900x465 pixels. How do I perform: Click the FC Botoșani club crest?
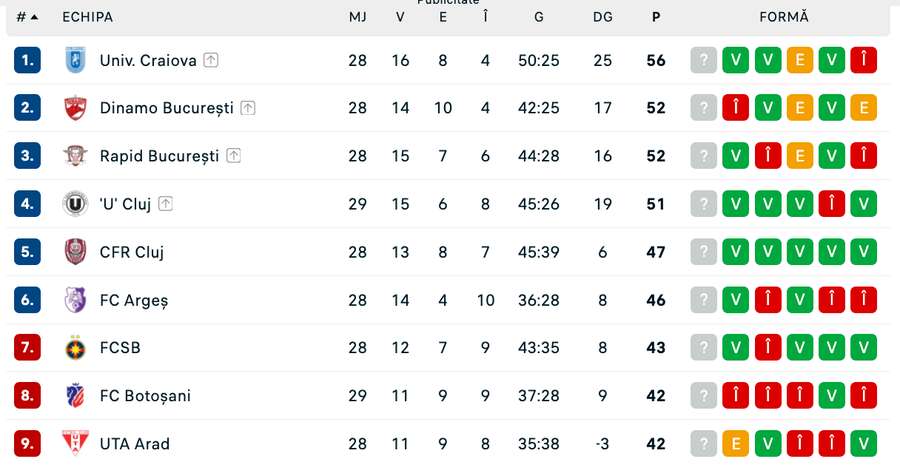point(75,396)
